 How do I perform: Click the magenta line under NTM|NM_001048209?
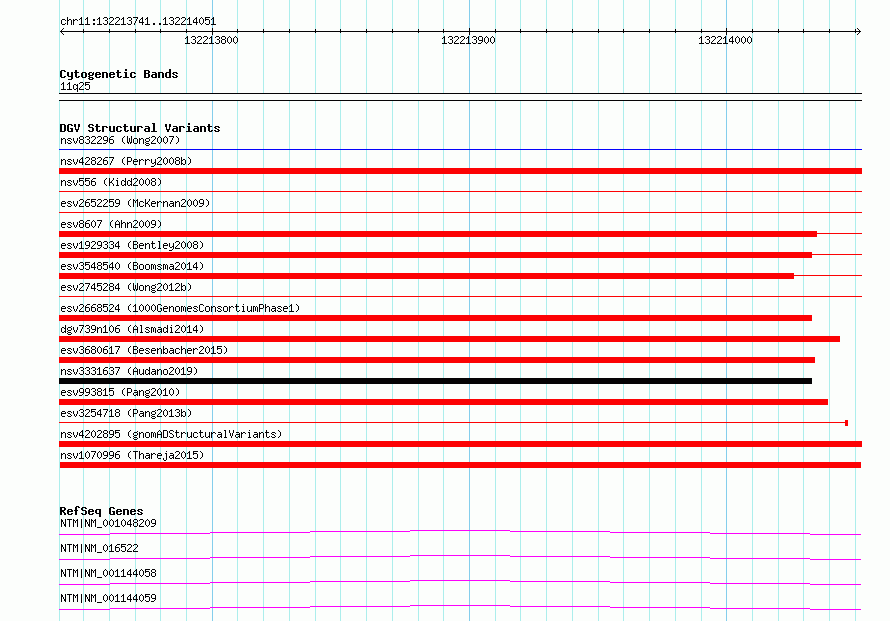pyautogui.click(x=460, y=532)
